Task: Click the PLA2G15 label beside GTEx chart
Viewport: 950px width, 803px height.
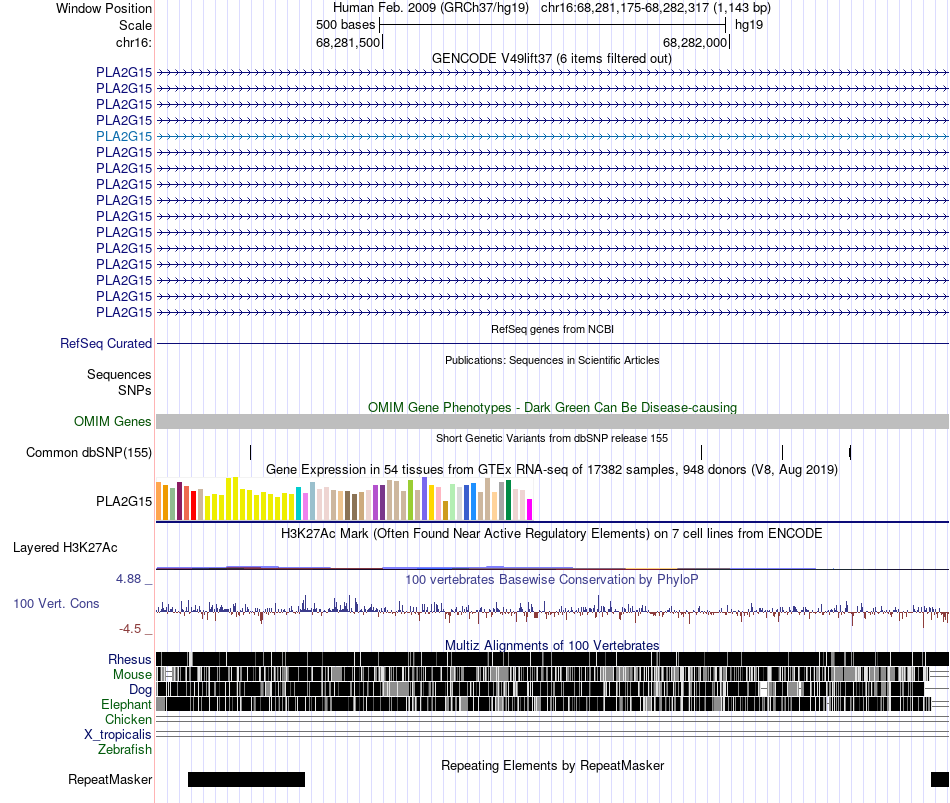Action: pyautogui.click(x=124, y=501)
